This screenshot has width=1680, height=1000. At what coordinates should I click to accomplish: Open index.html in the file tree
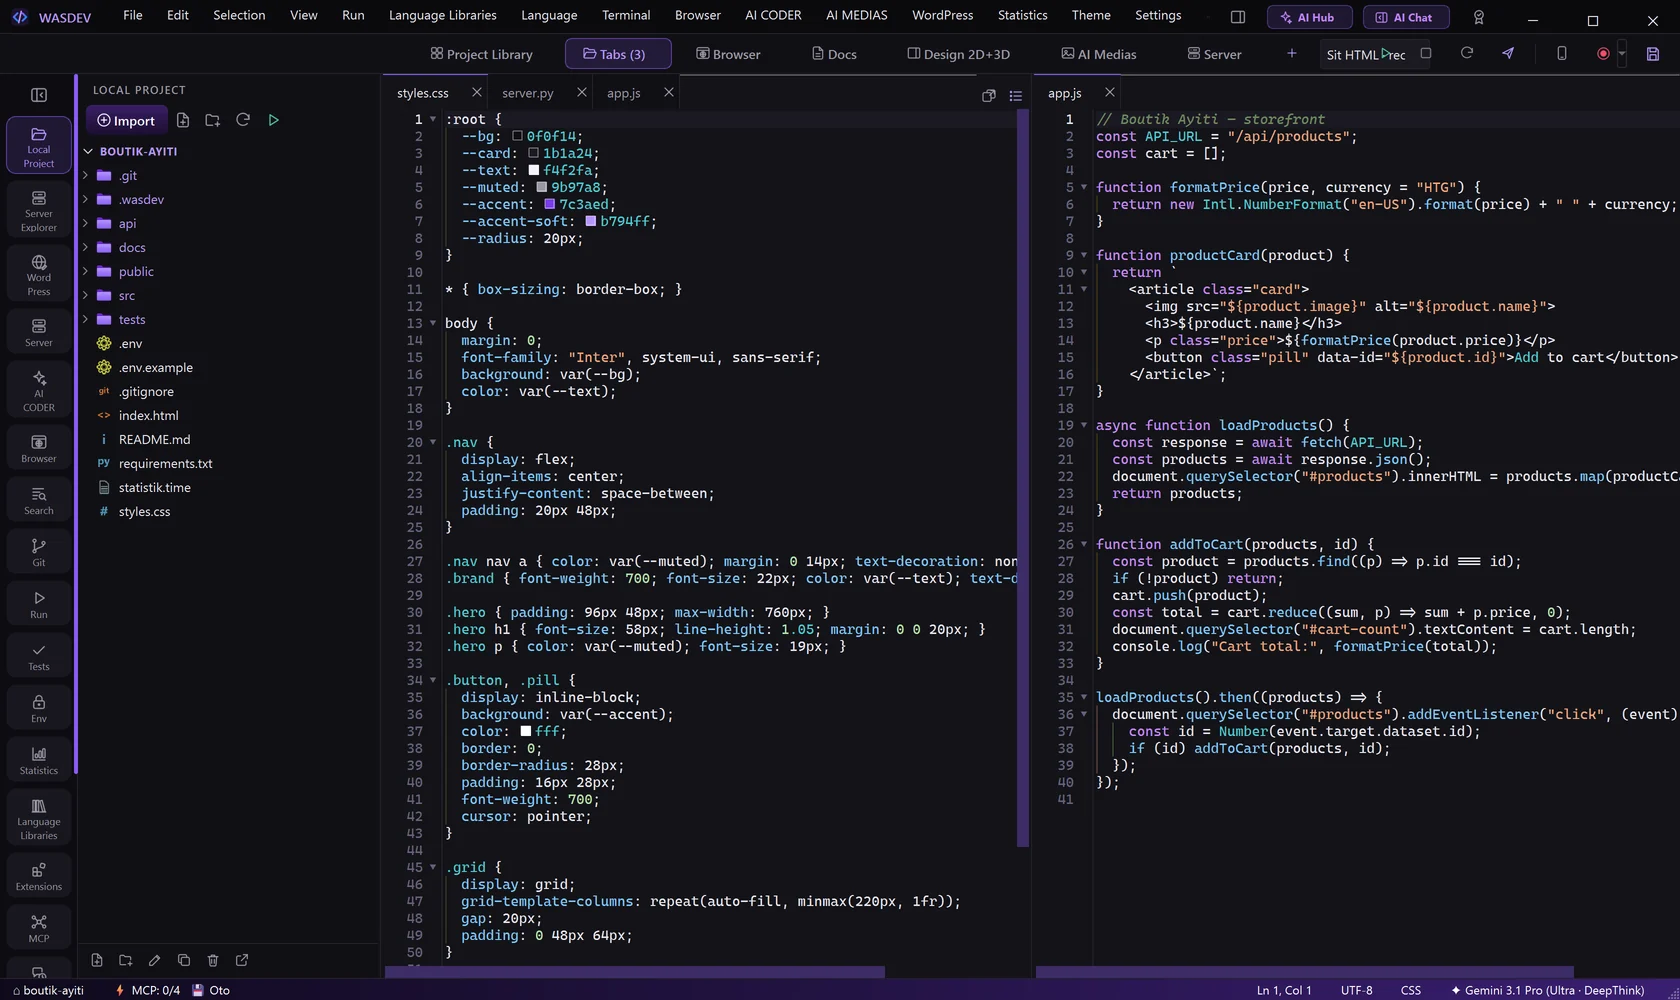148,415
